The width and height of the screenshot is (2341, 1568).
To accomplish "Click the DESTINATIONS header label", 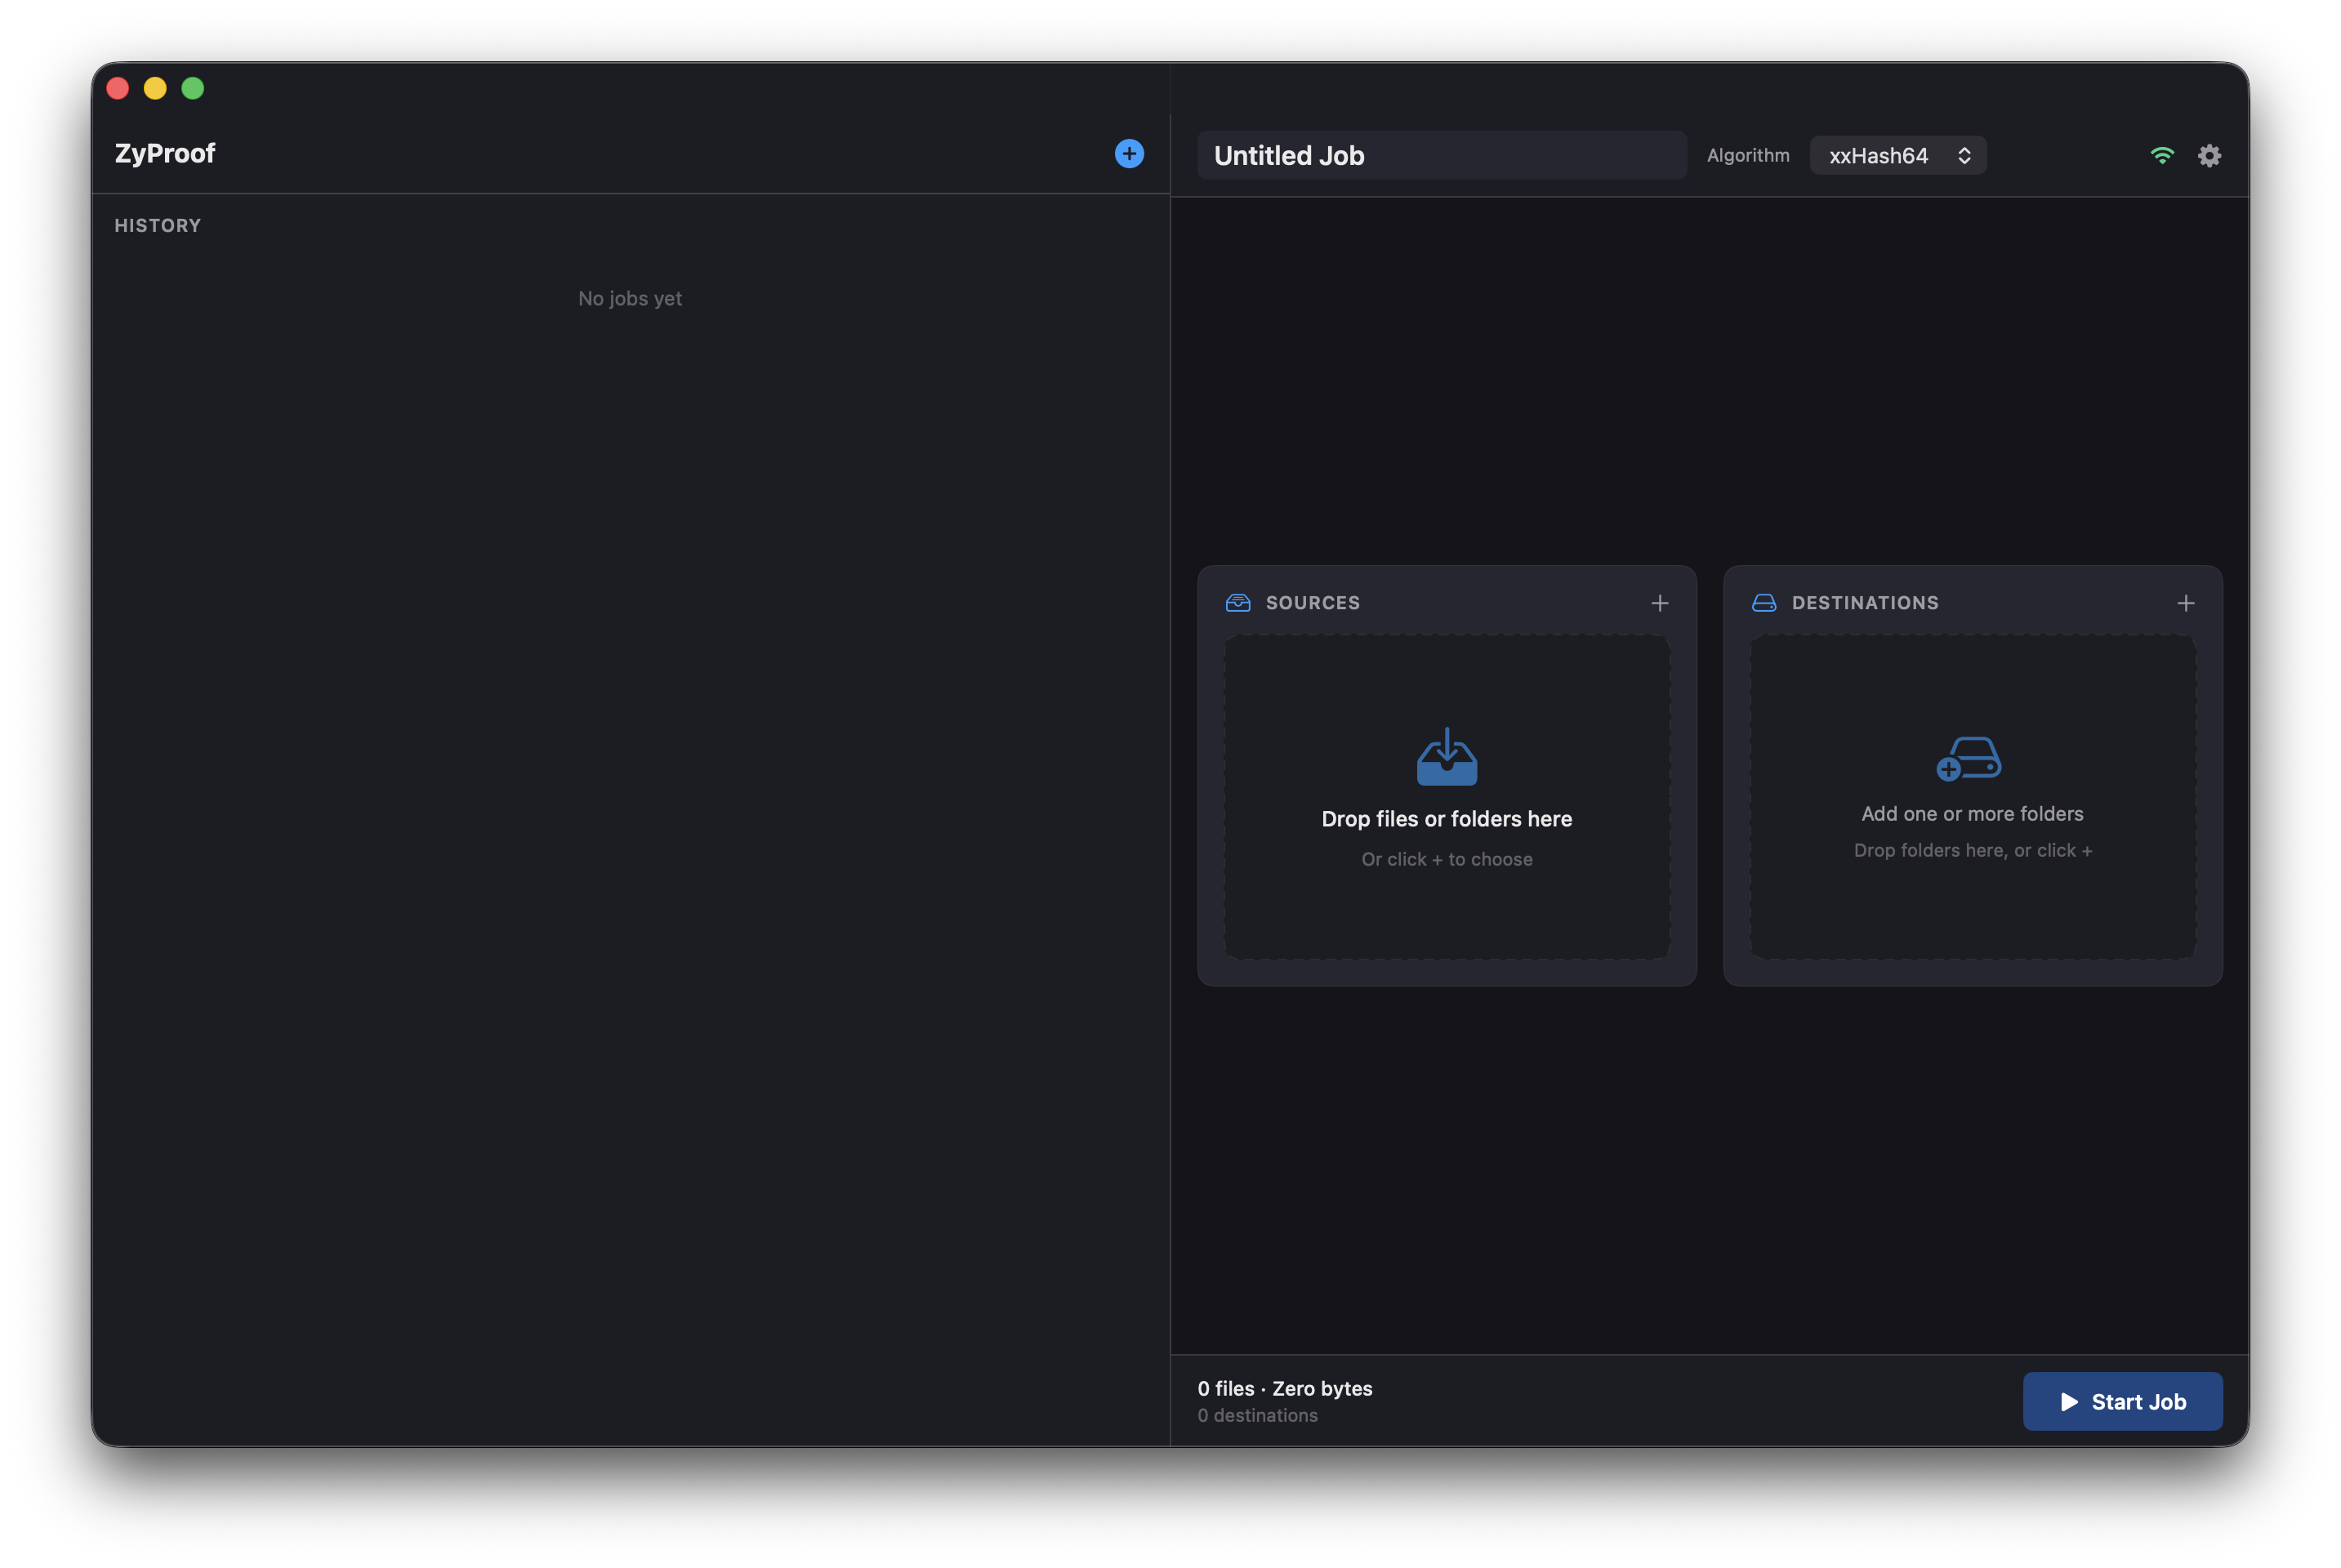I will point(1865,603).
